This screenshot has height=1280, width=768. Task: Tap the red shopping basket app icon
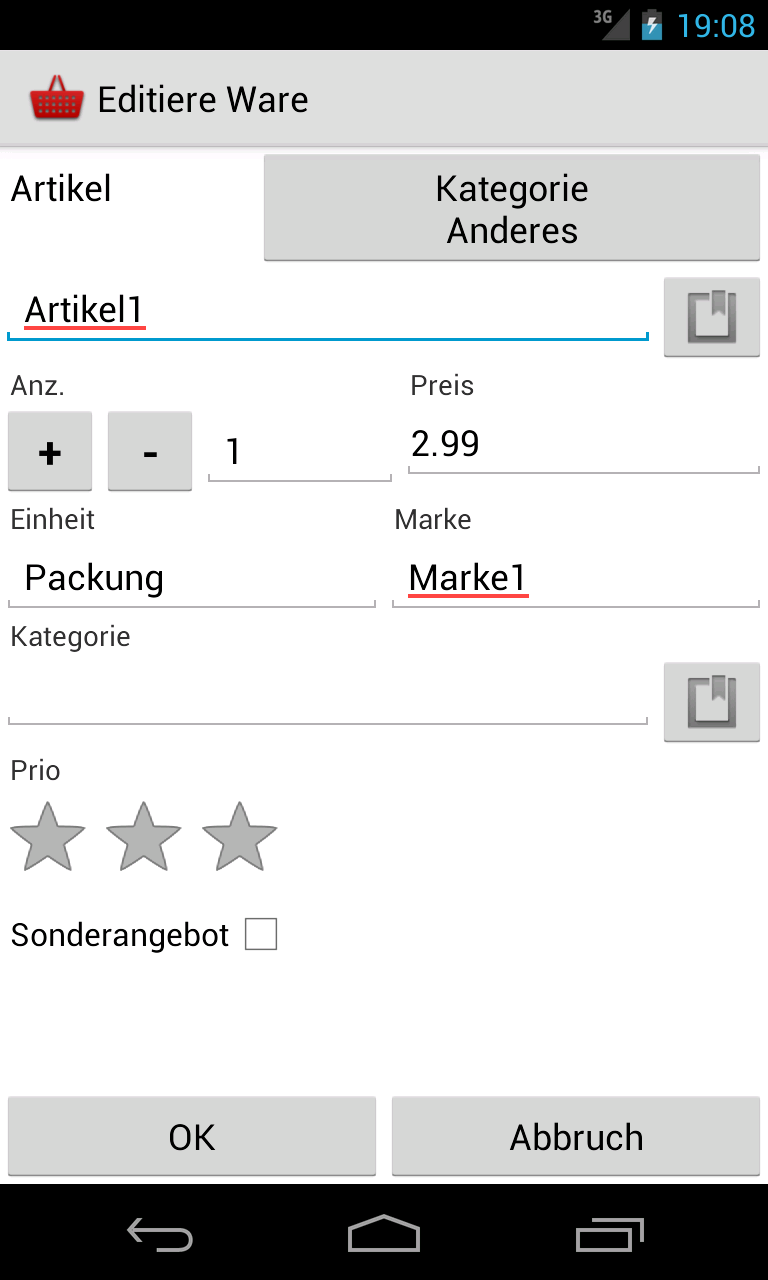tap(57, 99)
